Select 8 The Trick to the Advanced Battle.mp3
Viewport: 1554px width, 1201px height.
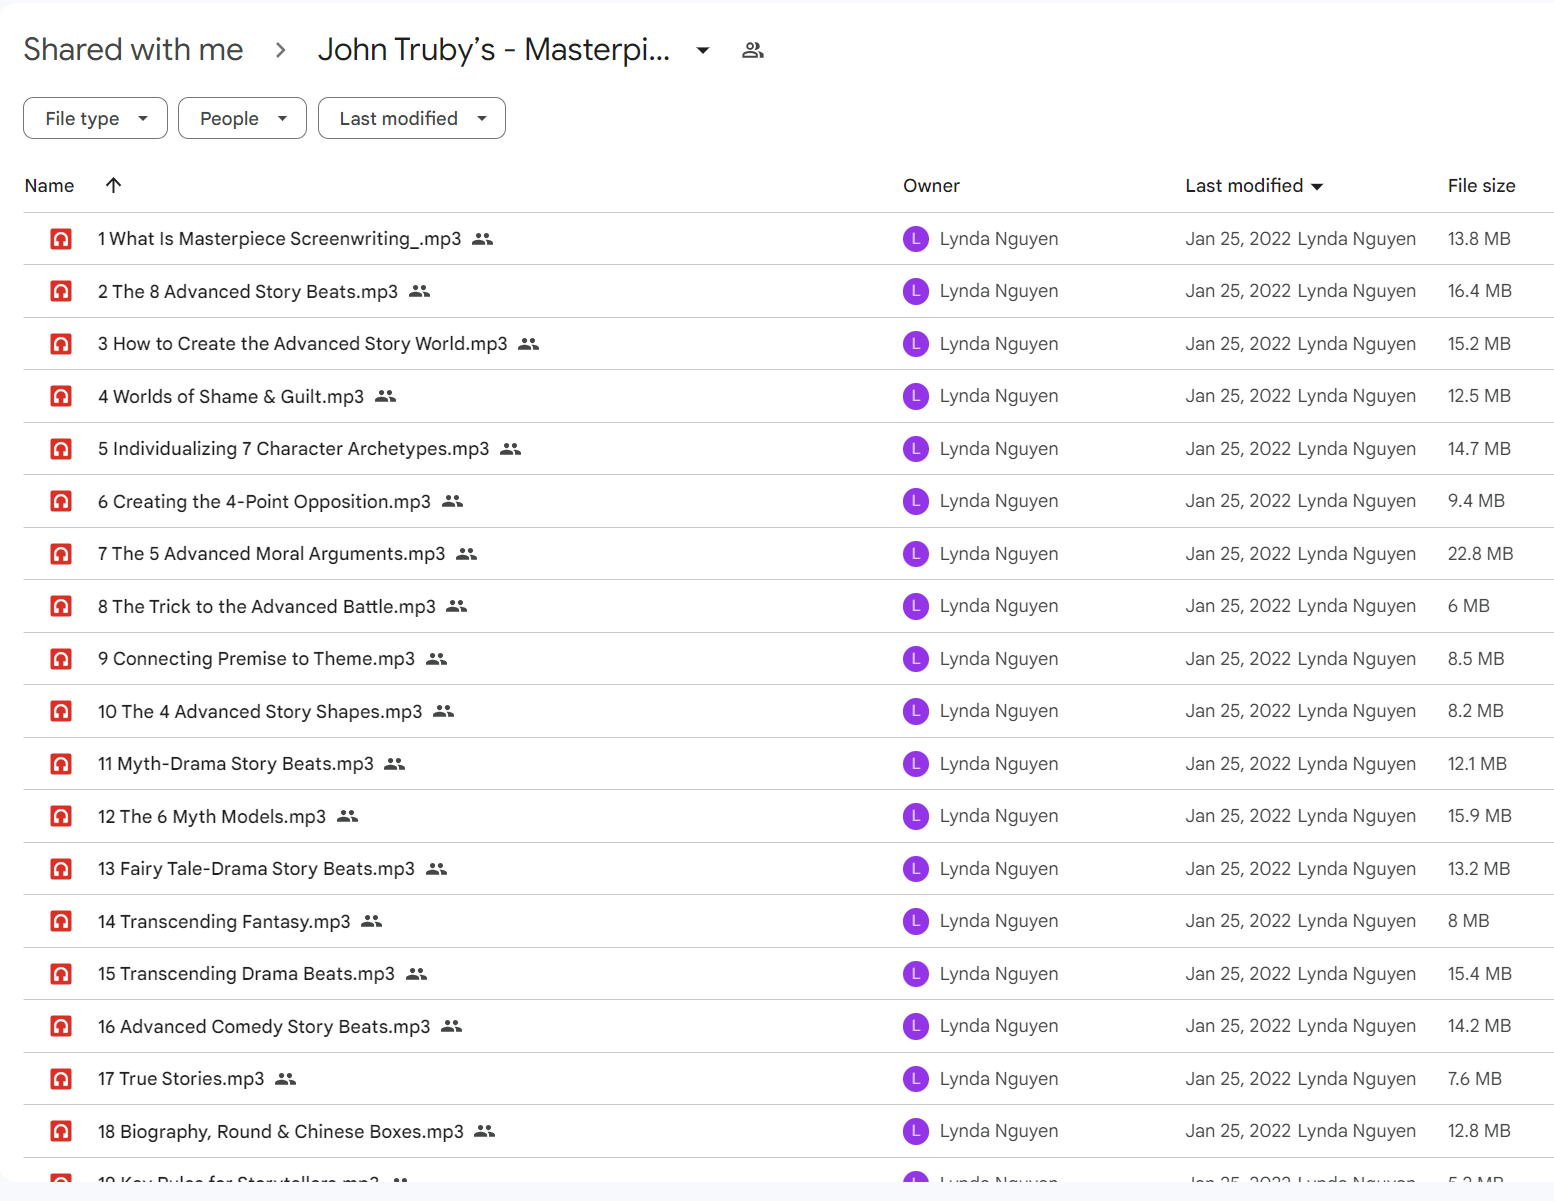(266, 606)
